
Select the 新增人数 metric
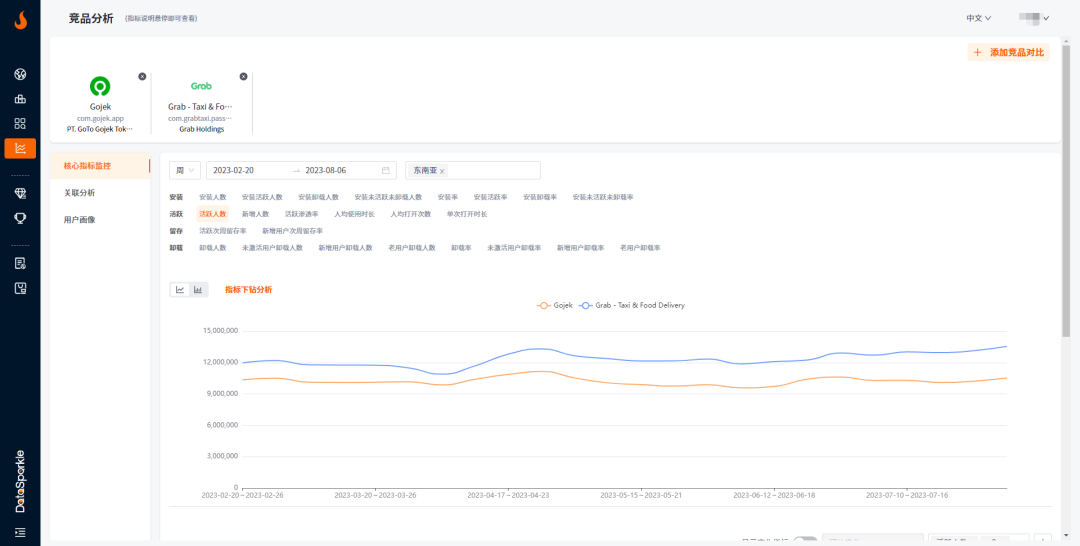coord(256,214)
